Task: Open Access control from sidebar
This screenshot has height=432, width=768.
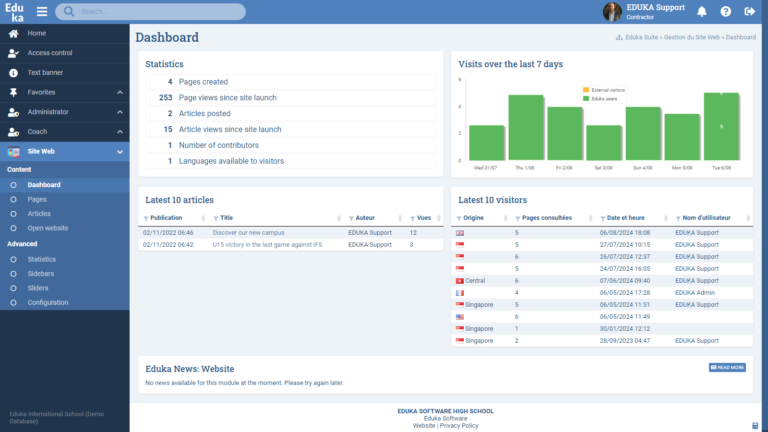Action: click(x=50, y=53)
